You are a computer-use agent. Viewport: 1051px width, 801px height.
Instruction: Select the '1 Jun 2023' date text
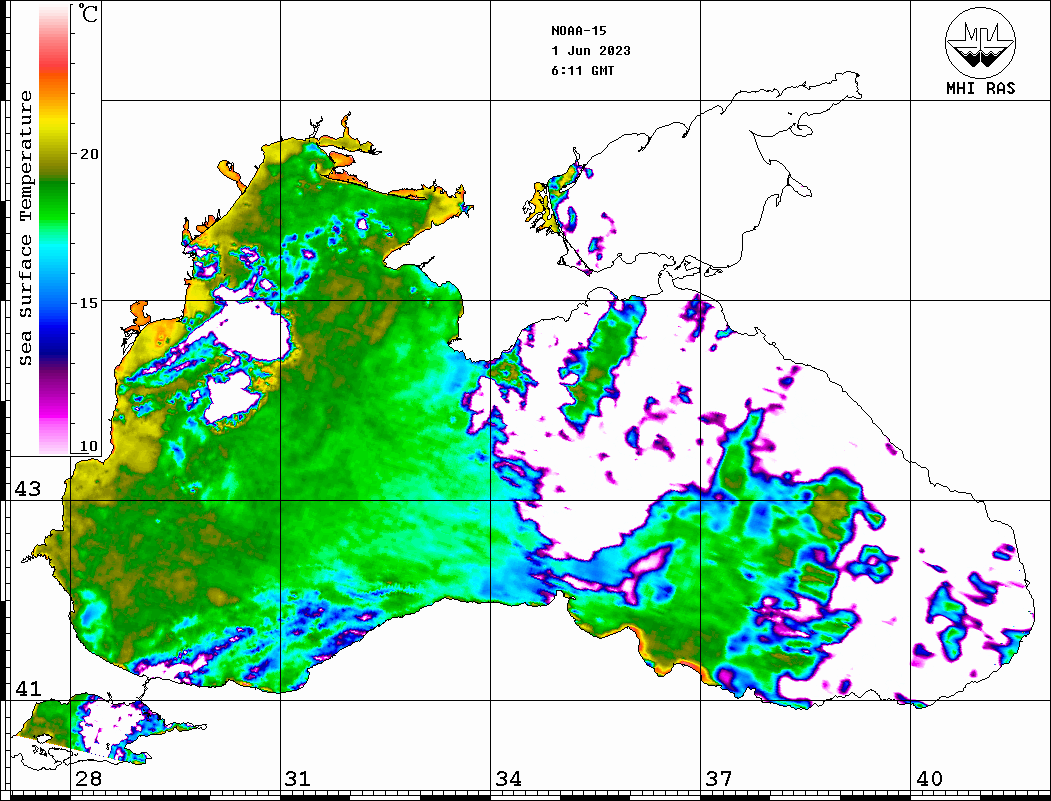591,51
